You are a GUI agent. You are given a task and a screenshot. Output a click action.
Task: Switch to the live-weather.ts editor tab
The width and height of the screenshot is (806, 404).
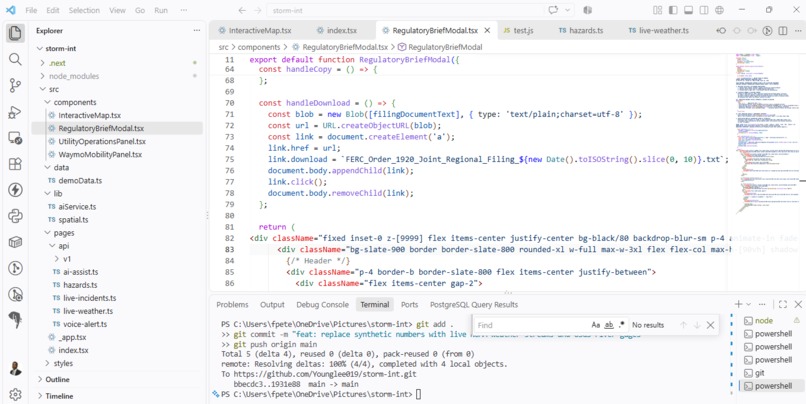(x=658, y=30)
